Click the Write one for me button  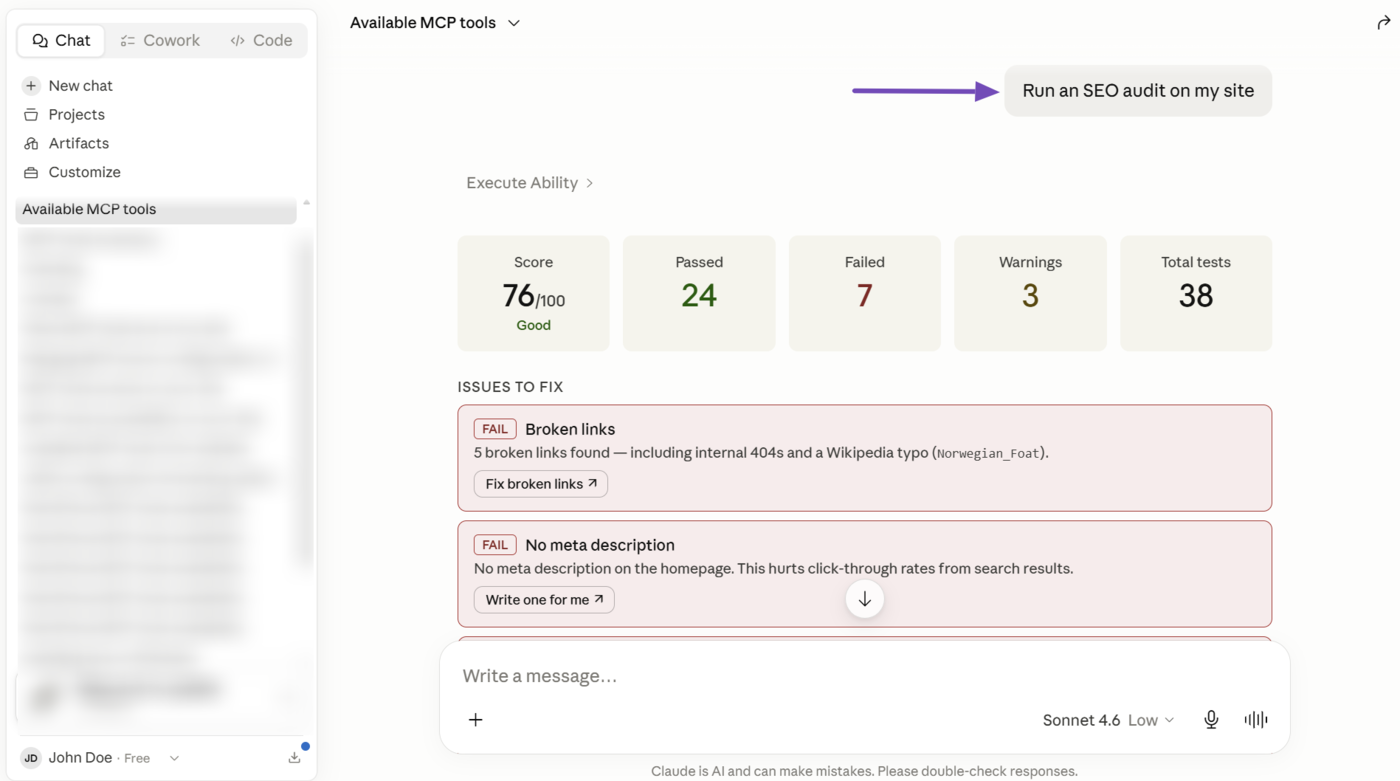(x=544, y=600)
